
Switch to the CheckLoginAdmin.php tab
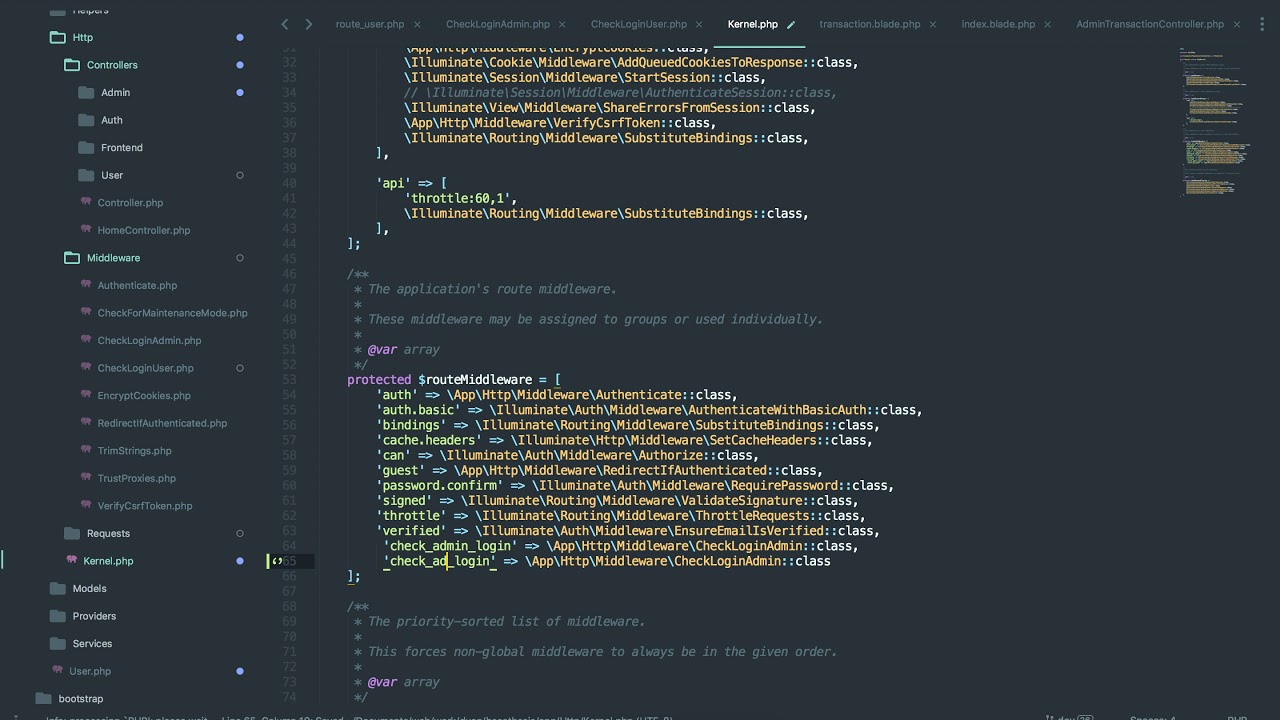(x=497, y=24)
